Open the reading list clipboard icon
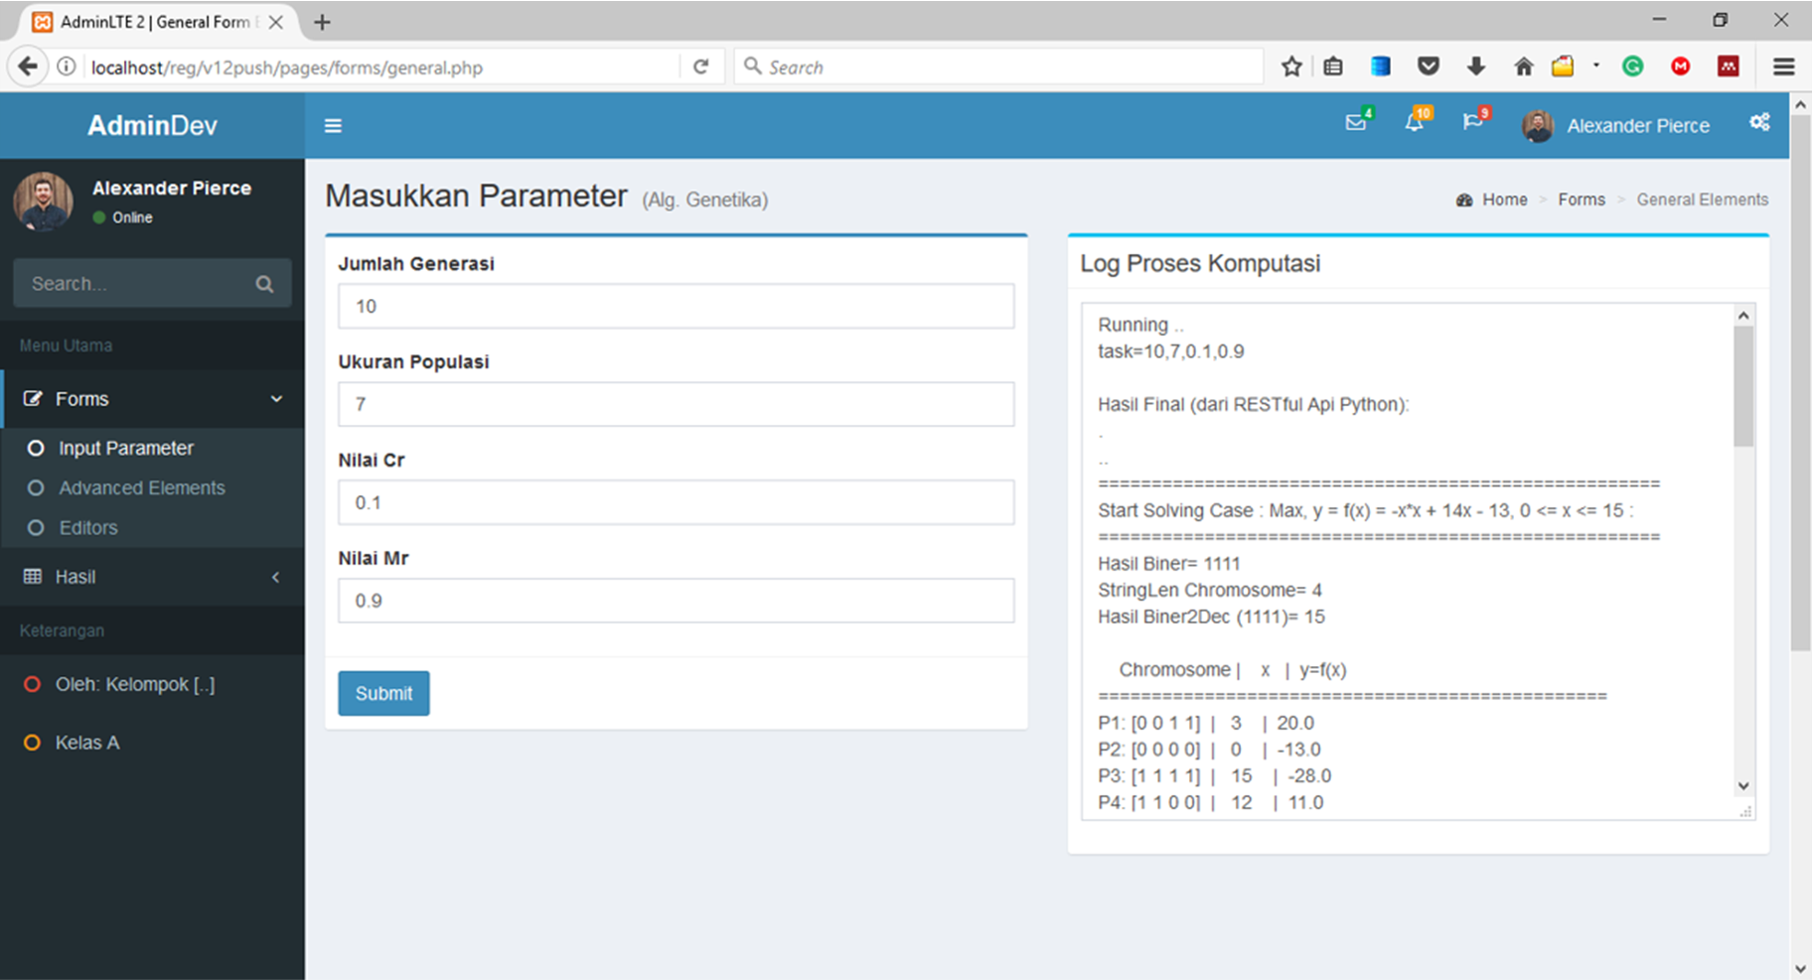Image resolution: width=1812 pixels, height=980 pixels. pyautogui.click(x=1333, y=67)
